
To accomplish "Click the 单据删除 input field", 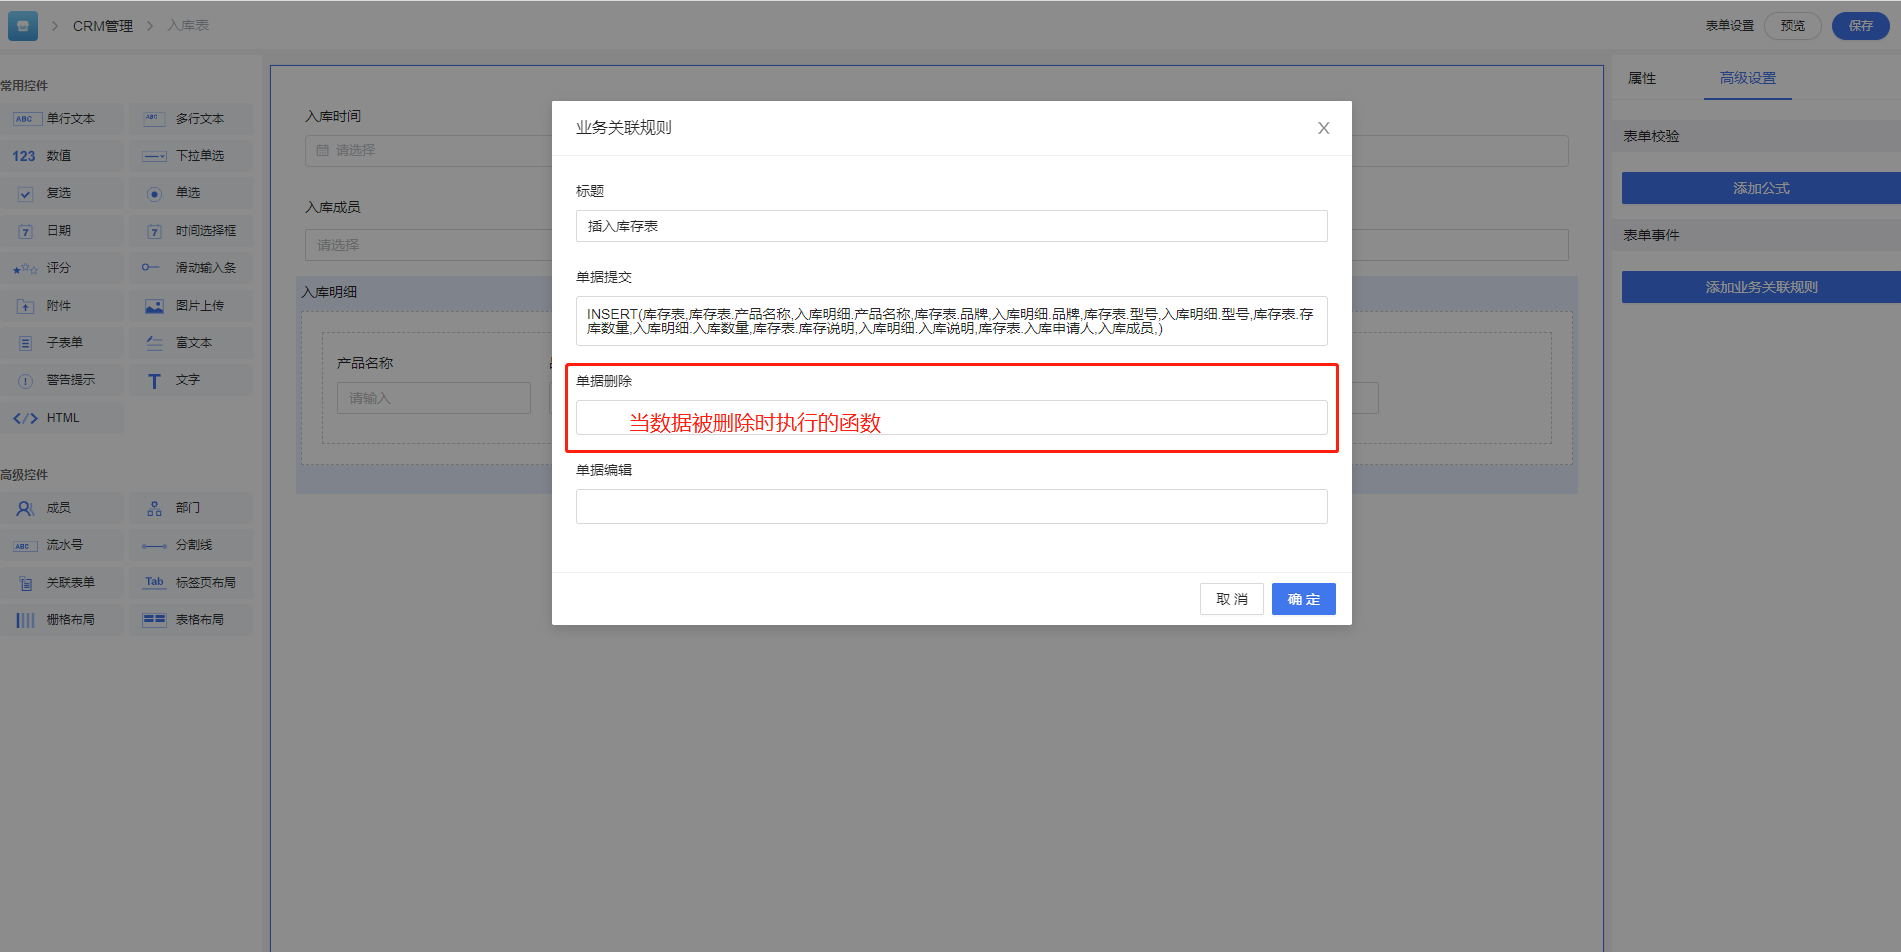I will pos(951,418).
